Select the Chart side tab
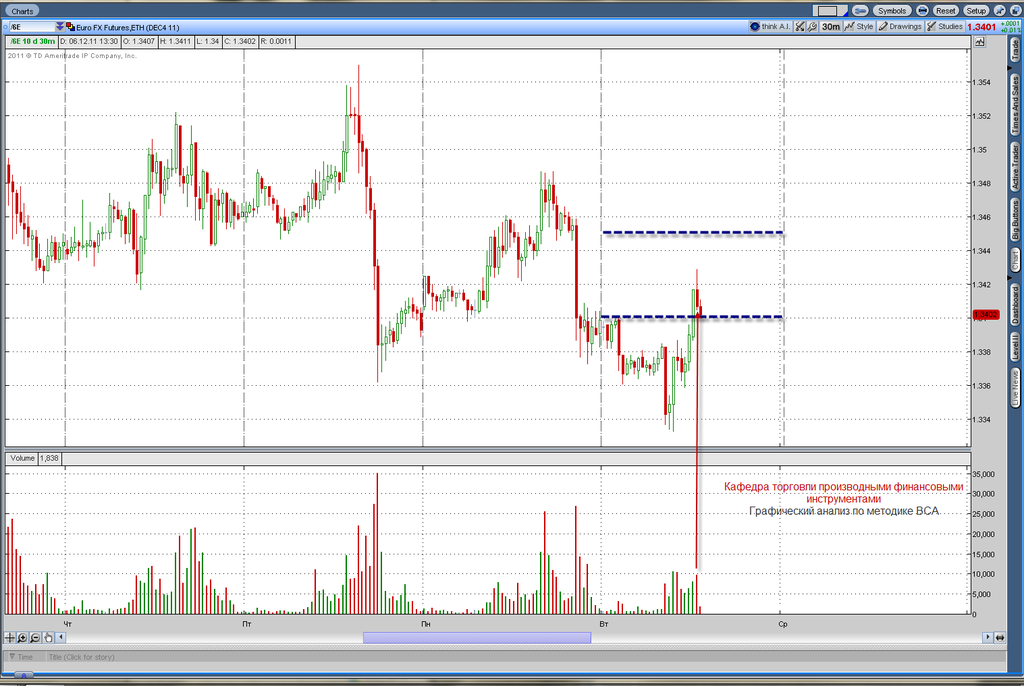1024x686 pixels. tap(1015, 261)
